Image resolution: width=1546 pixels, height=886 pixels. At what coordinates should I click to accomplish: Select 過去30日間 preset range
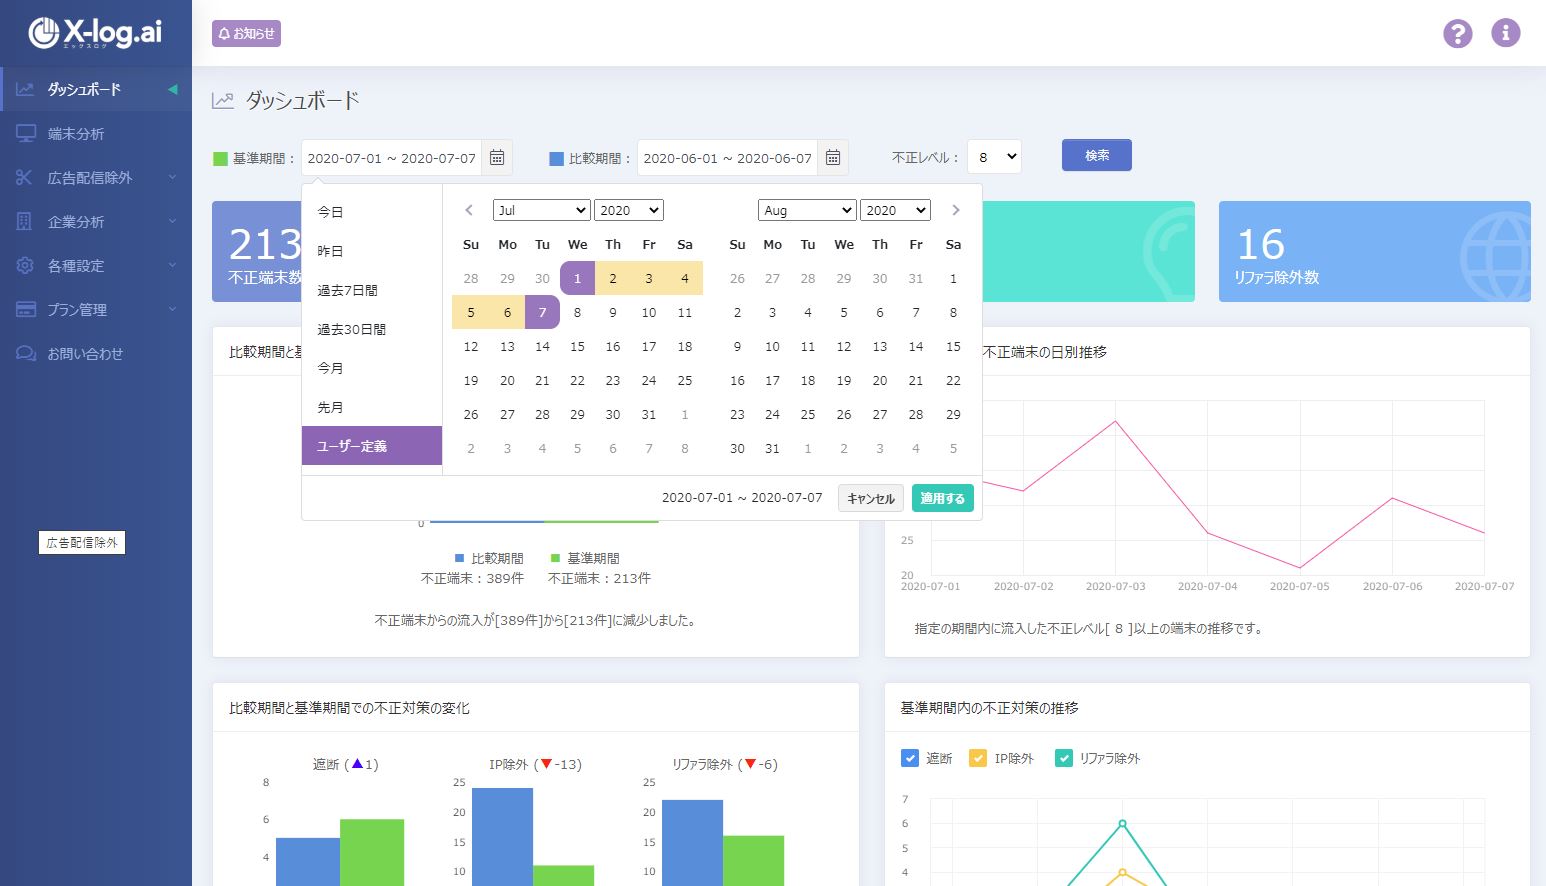[x=372, y=329]
